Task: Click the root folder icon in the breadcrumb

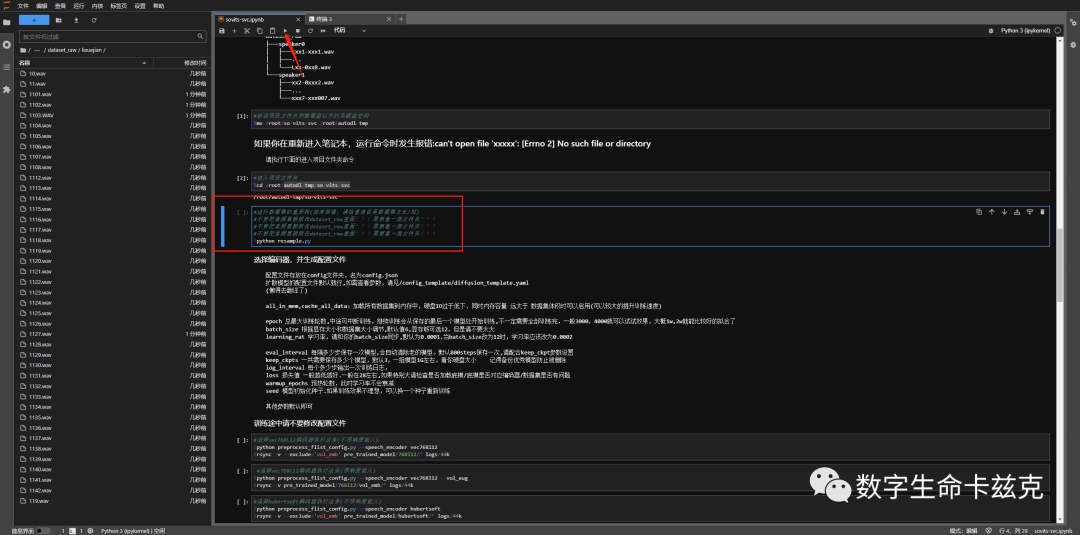Action: (23, 50)
